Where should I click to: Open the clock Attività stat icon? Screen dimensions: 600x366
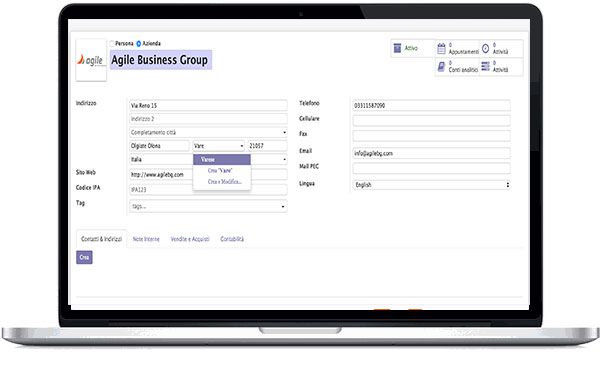[485, 49]
